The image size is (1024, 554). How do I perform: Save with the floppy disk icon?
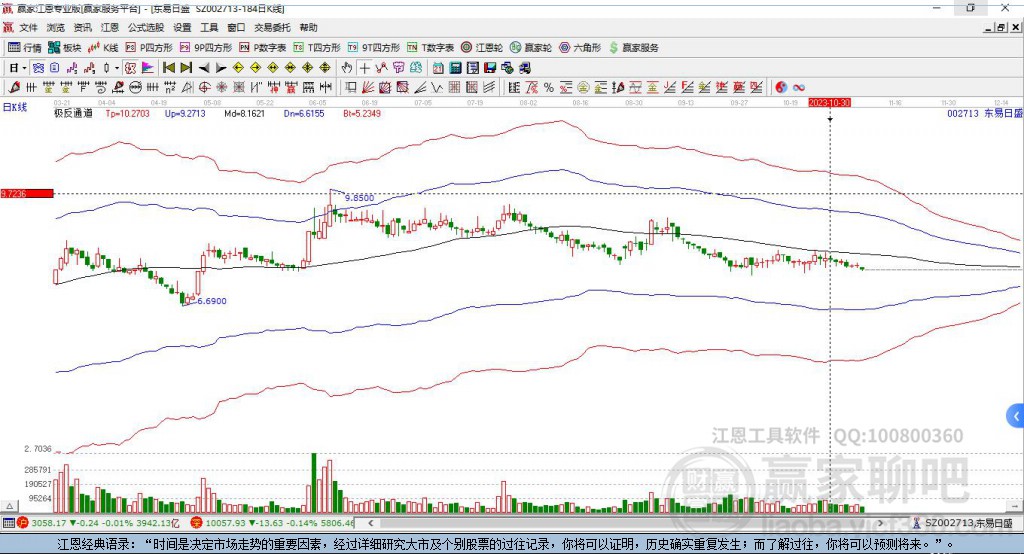490,68
